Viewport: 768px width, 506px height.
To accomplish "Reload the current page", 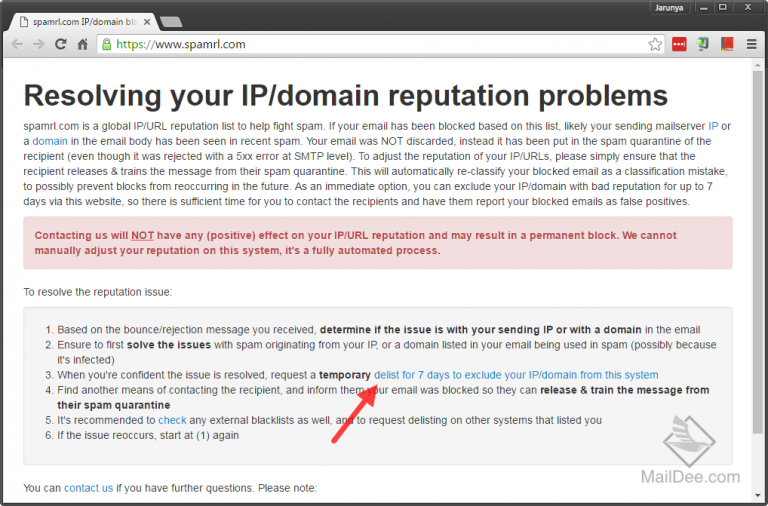I will coord(61,44).
